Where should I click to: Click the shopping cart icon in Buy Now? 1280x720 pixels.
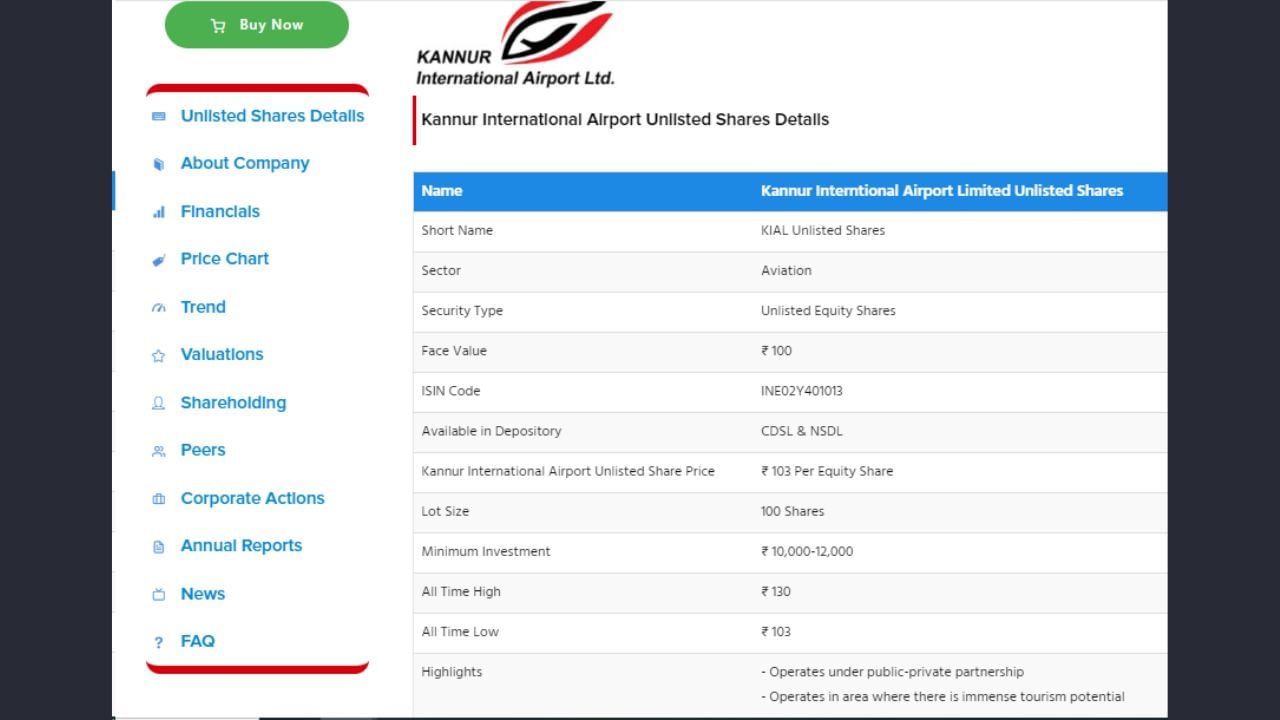click(218, 25)
